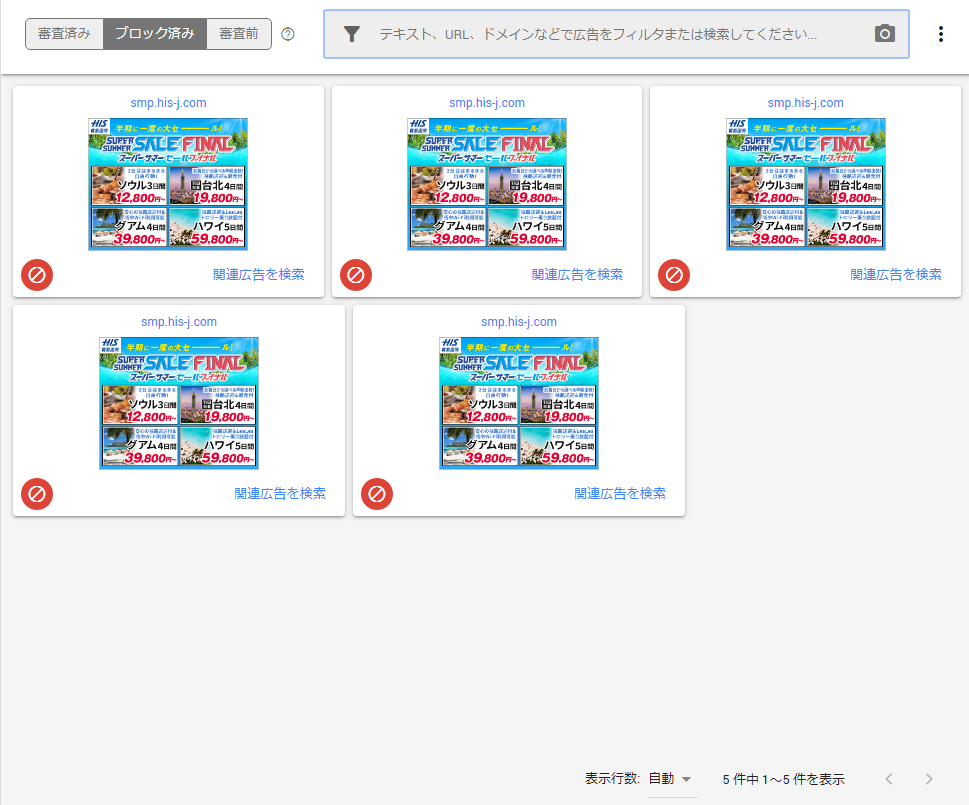Toggle blocked icon on bottom-right ad card
Viewport: 969px width, 805px height.
[377, 494]
